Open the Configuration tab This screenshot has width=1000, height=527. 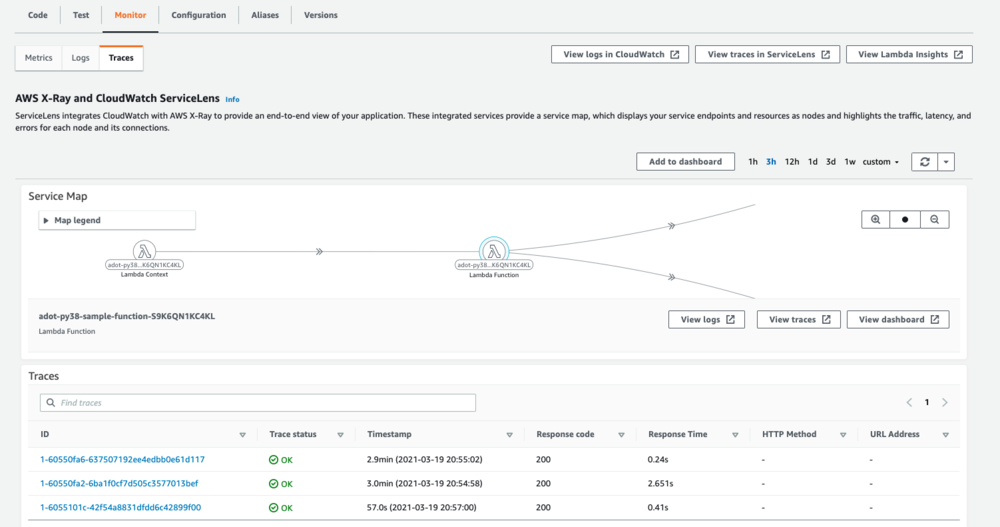click(x=198, y=15)
